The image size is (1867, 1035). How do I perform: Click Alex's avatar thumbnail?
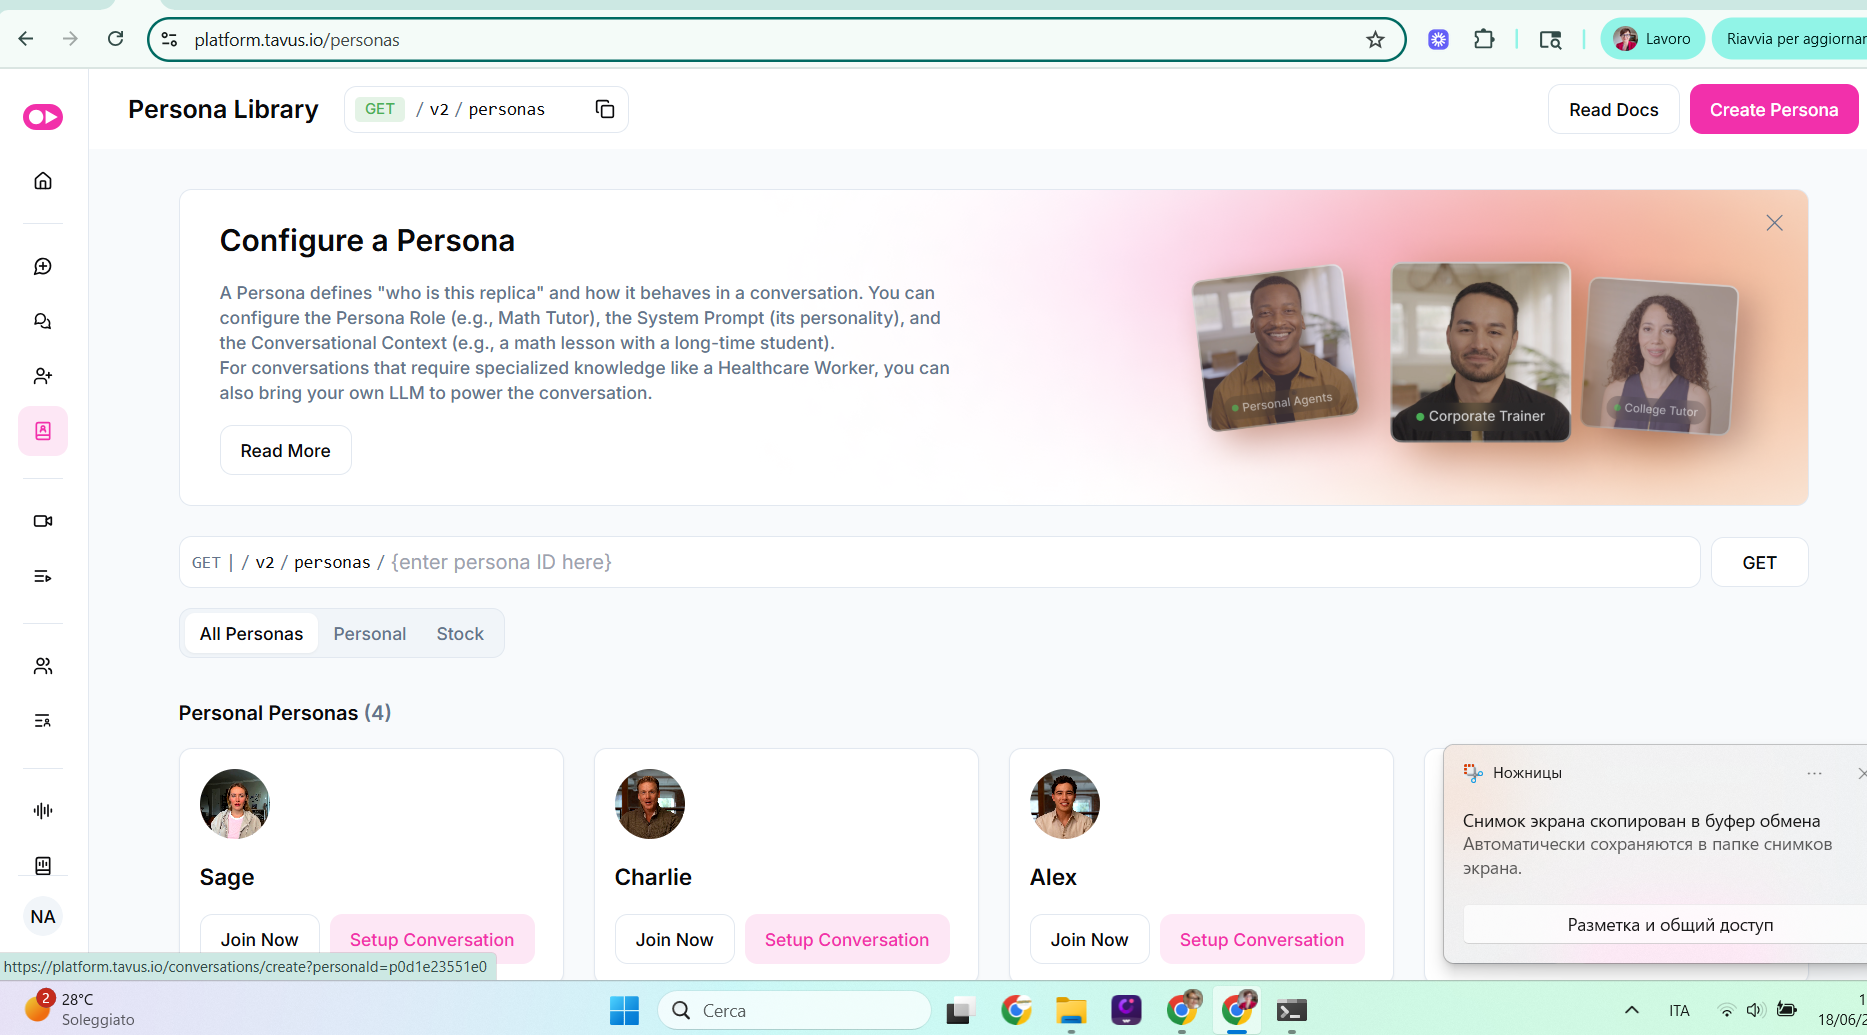[x=1065, y=804]
